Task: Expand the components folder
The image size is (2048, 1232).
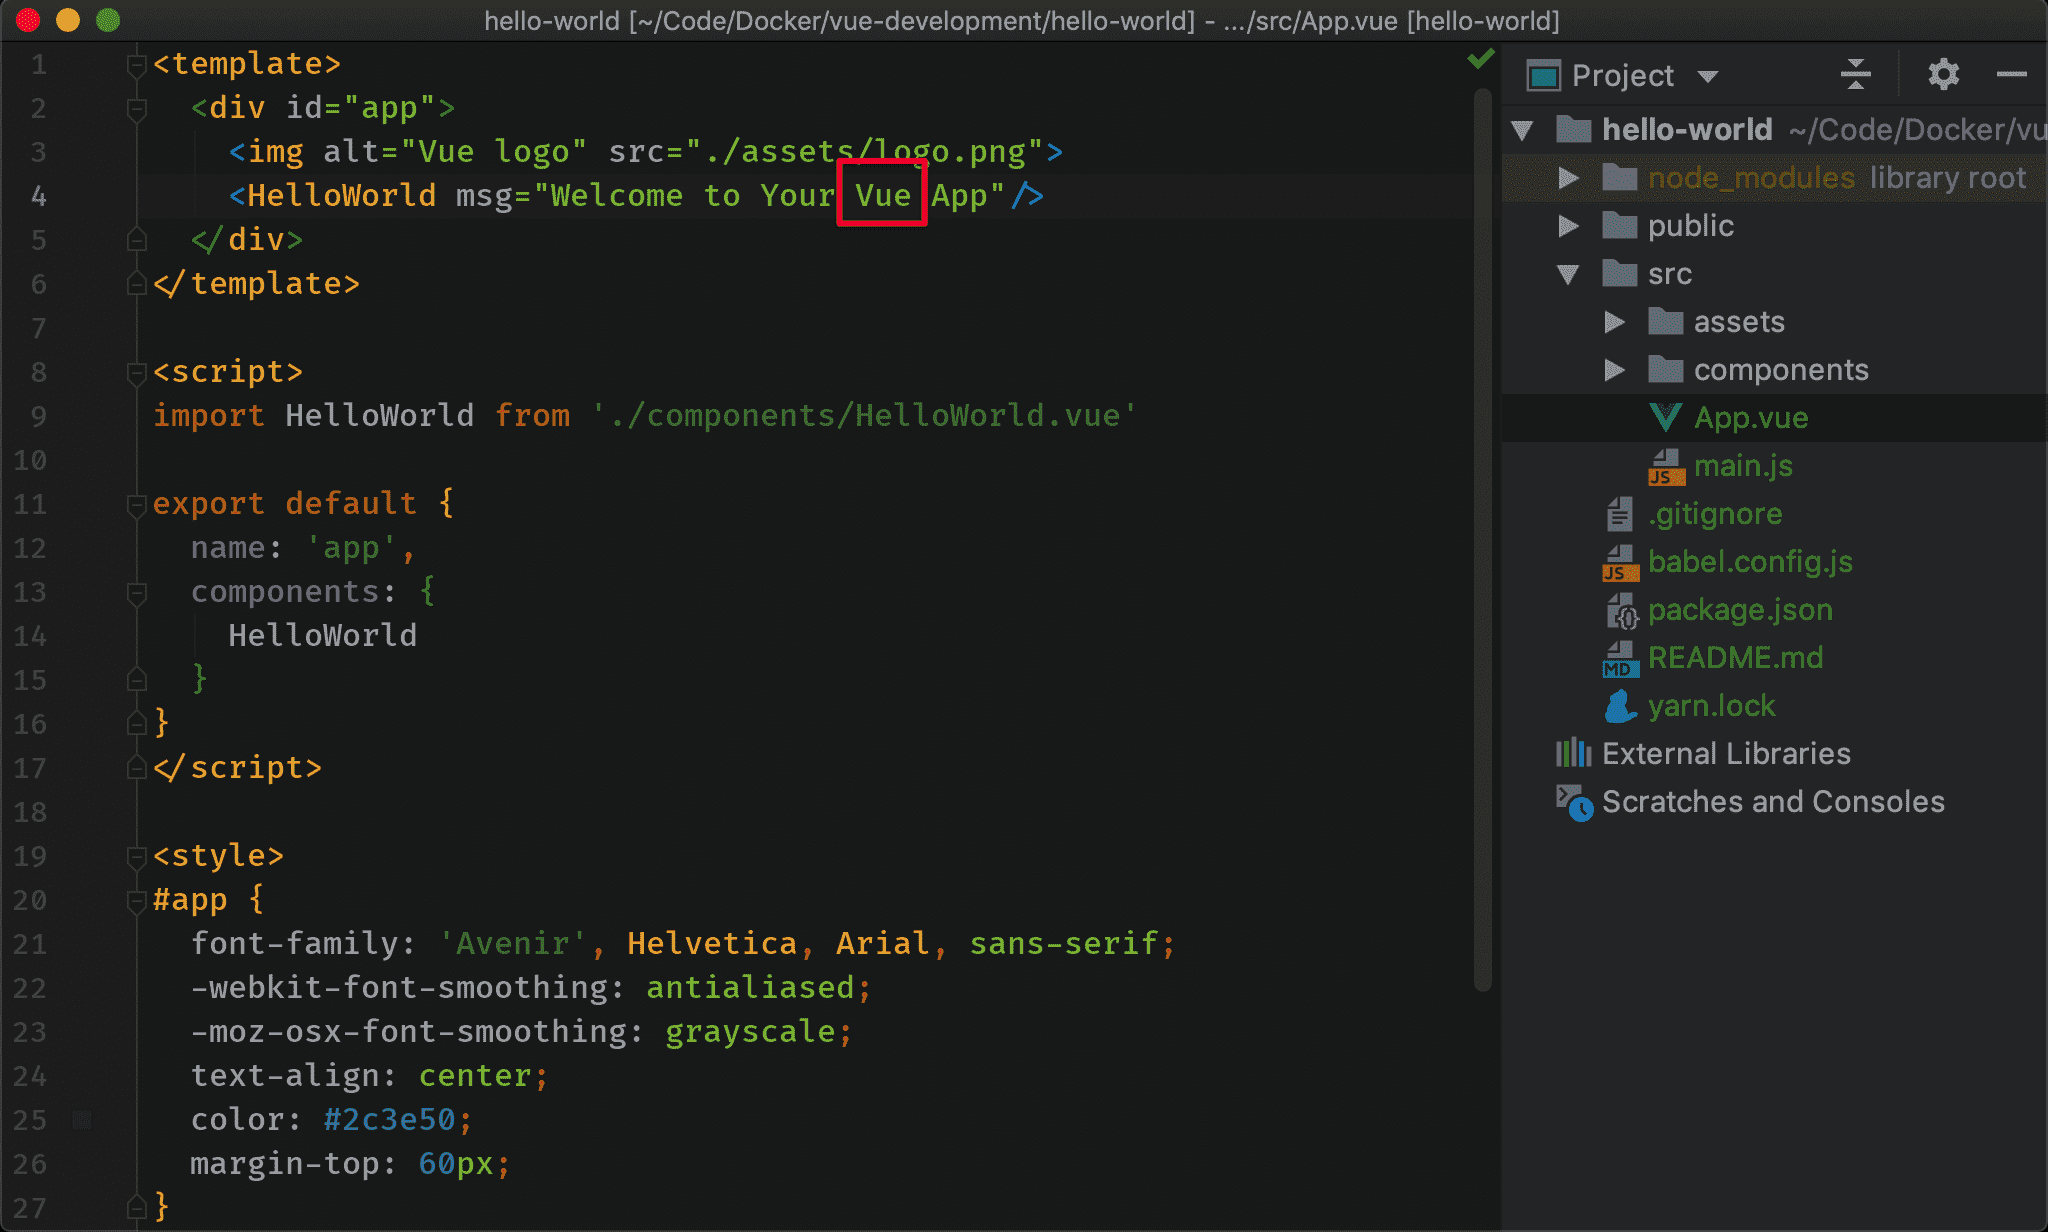Action: tap(1614, 370)
